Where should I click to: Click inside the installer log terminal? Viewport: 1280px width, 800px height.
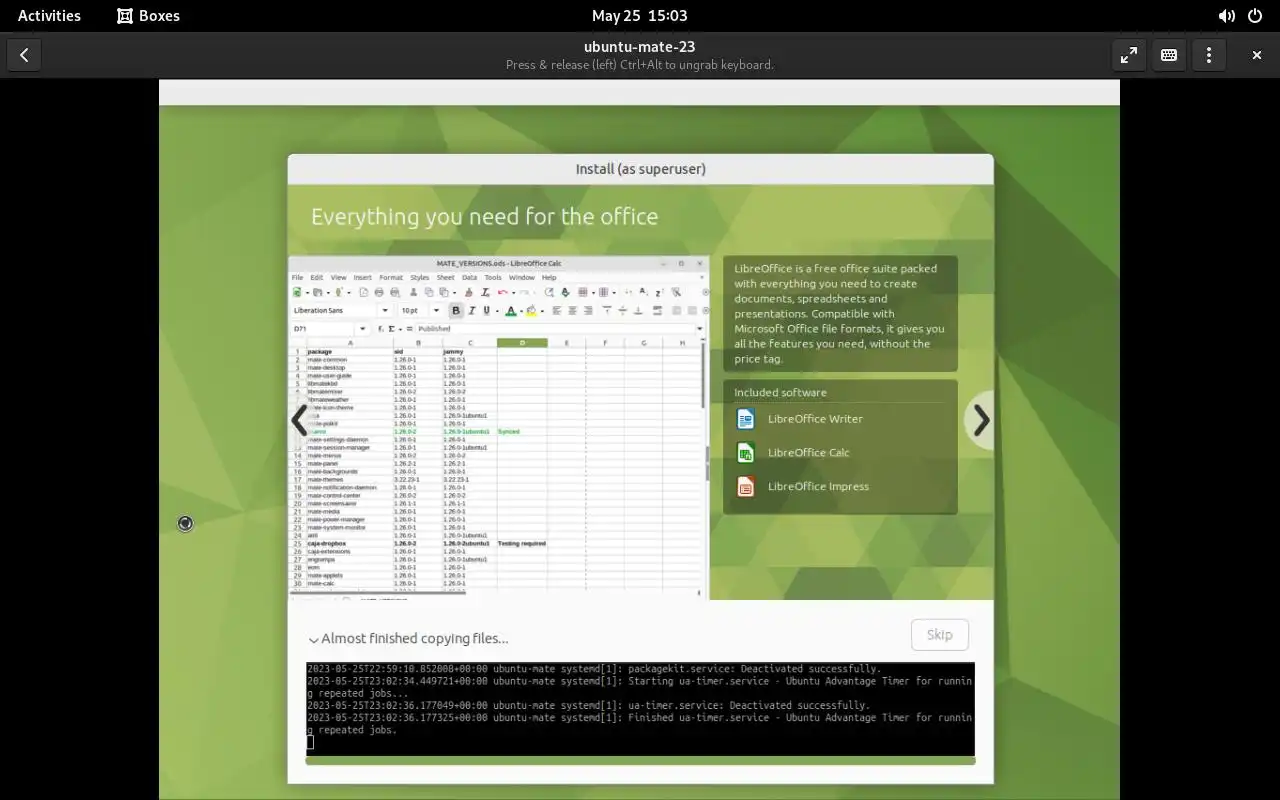tap(640, 709)
